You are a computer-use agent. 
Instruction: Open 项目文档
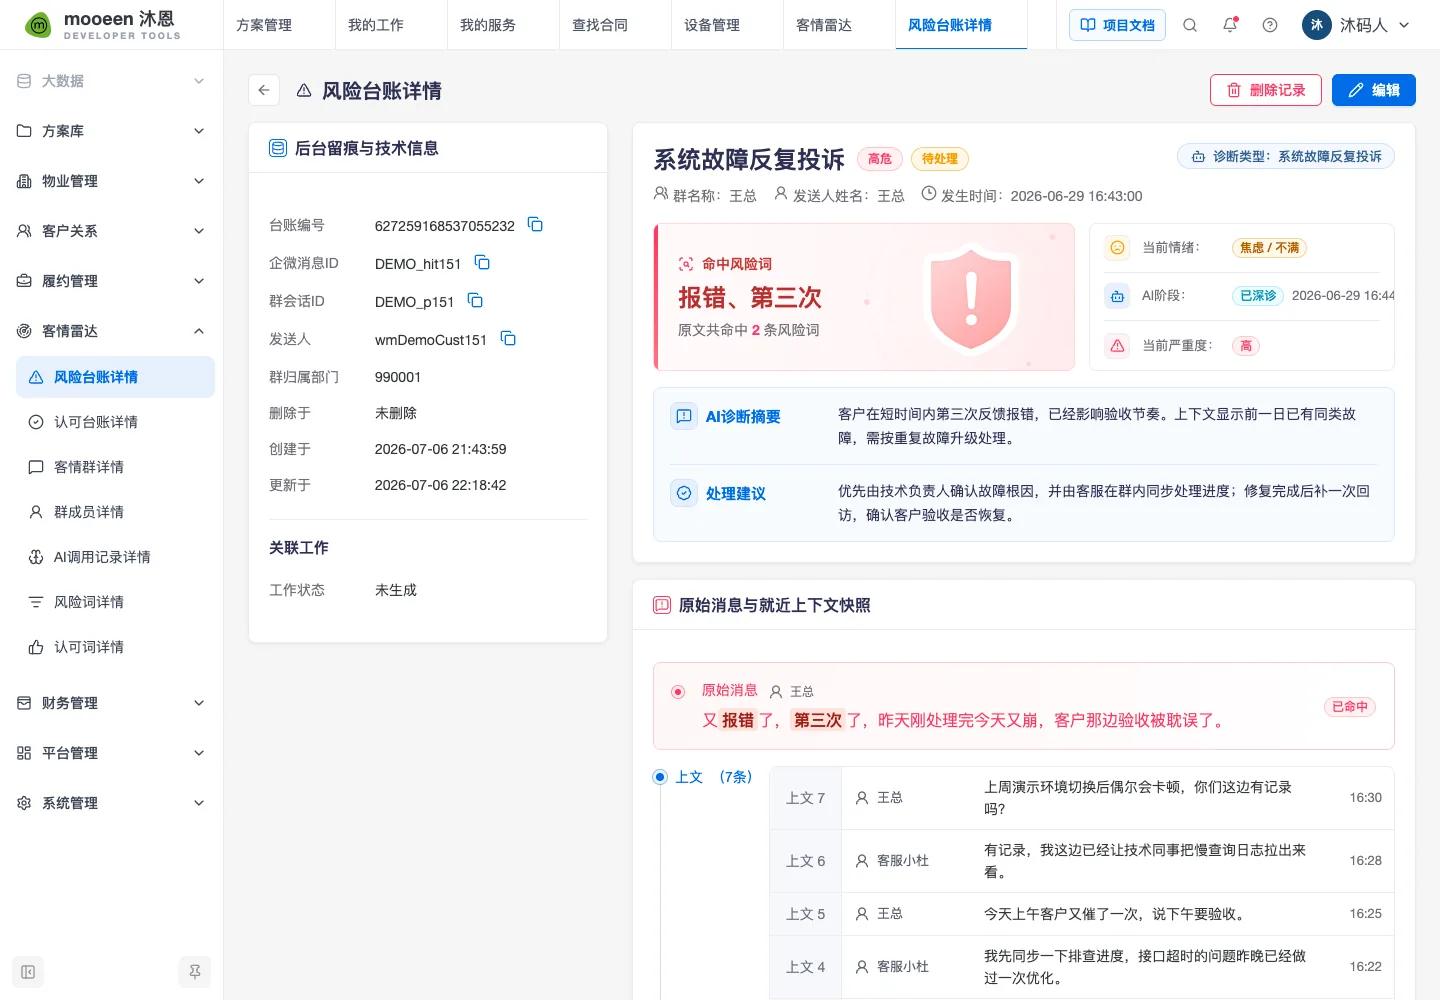point(1118,25)
